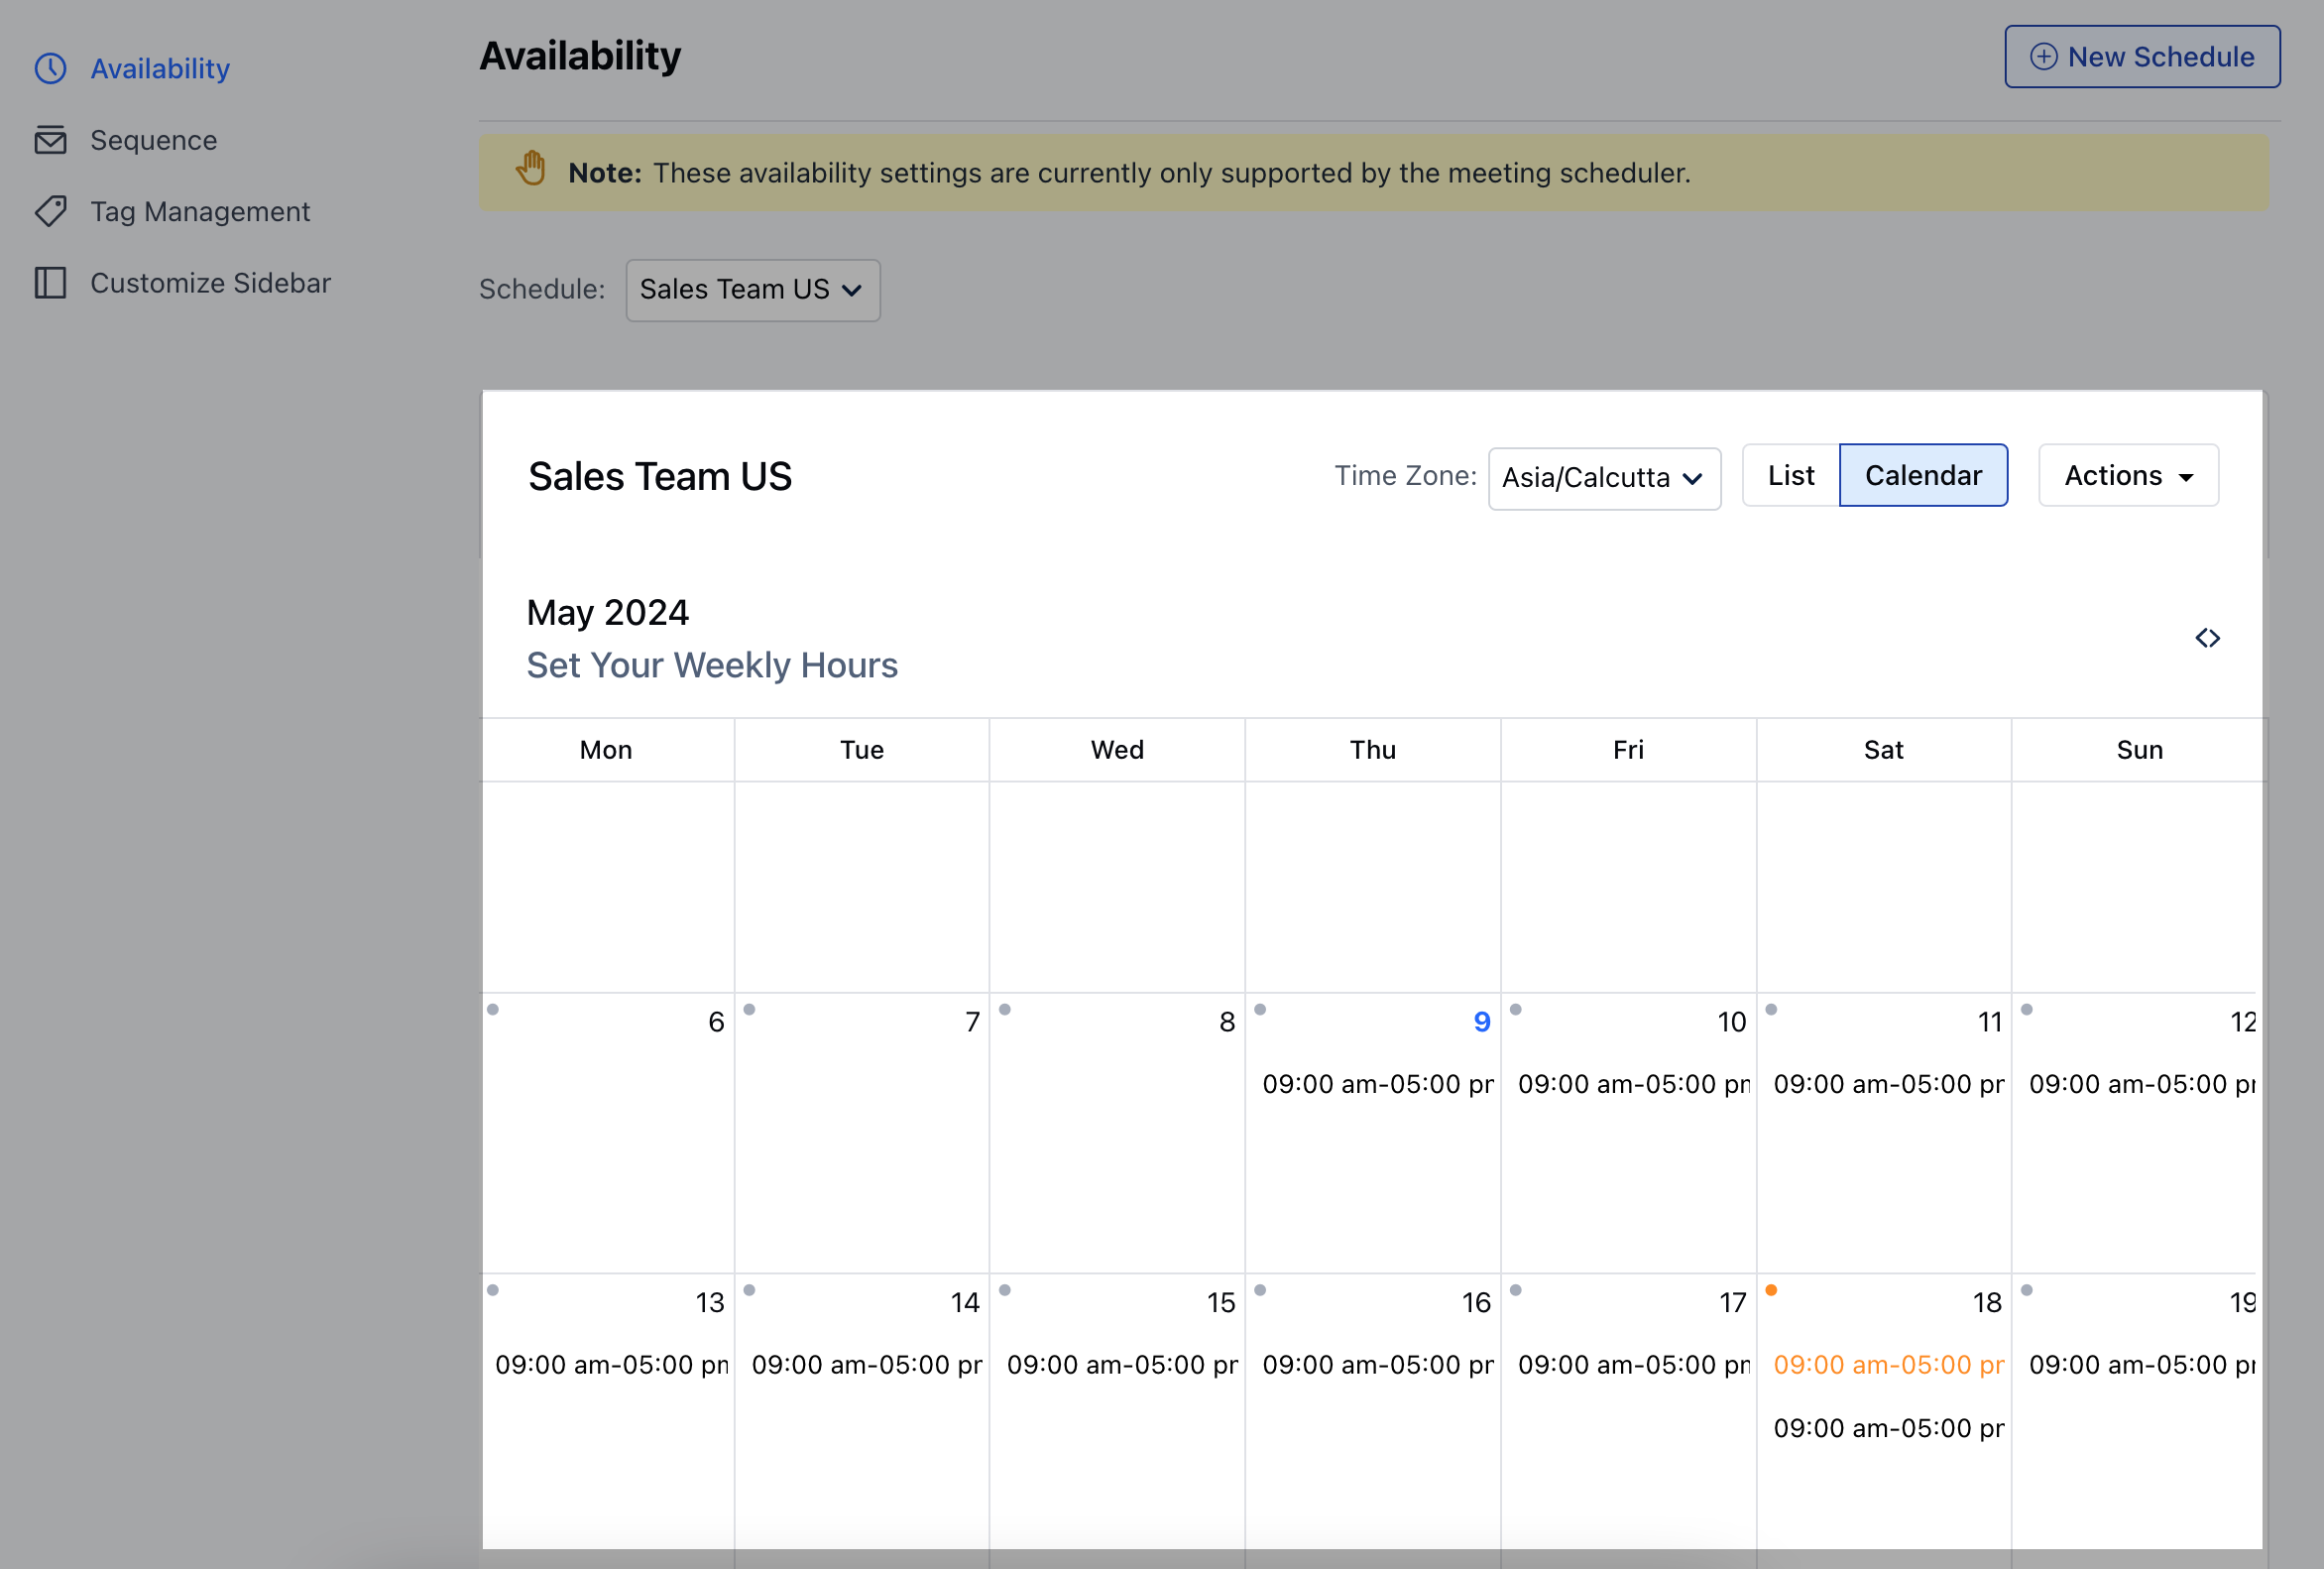Image resolution: width=2324 pixels, height=1569 pixels.
Task: Click the gray dot on day 9
Action: tap(1260, 1010)
